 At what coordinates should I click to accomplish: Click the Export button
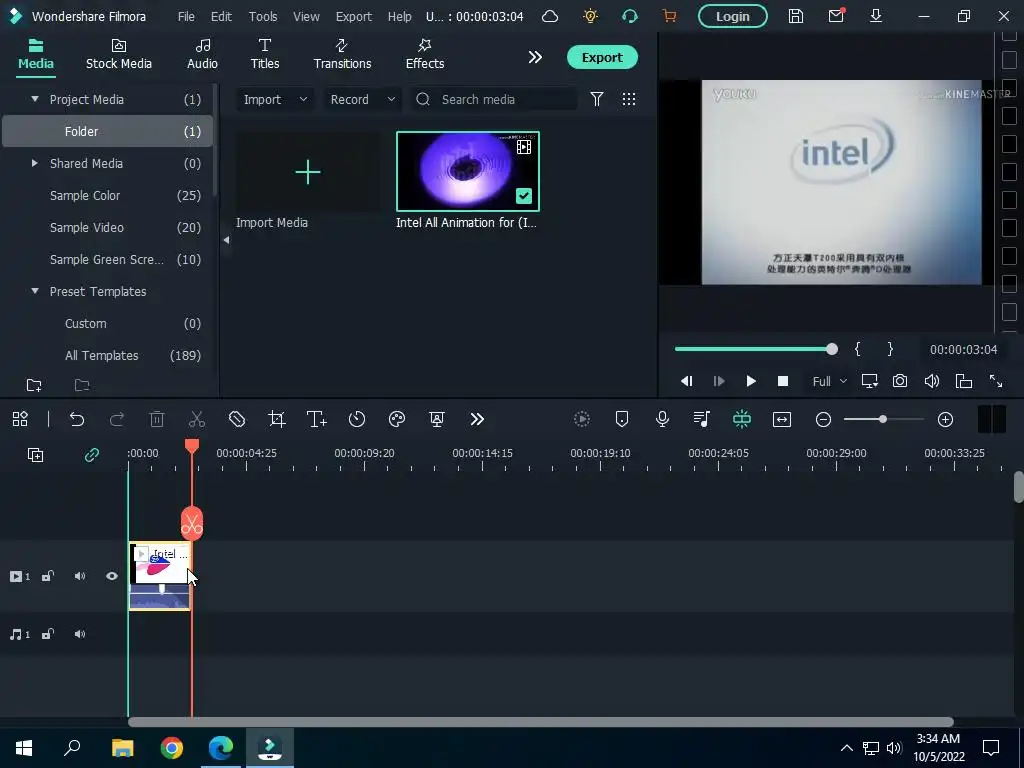click(x=602, y=57)
